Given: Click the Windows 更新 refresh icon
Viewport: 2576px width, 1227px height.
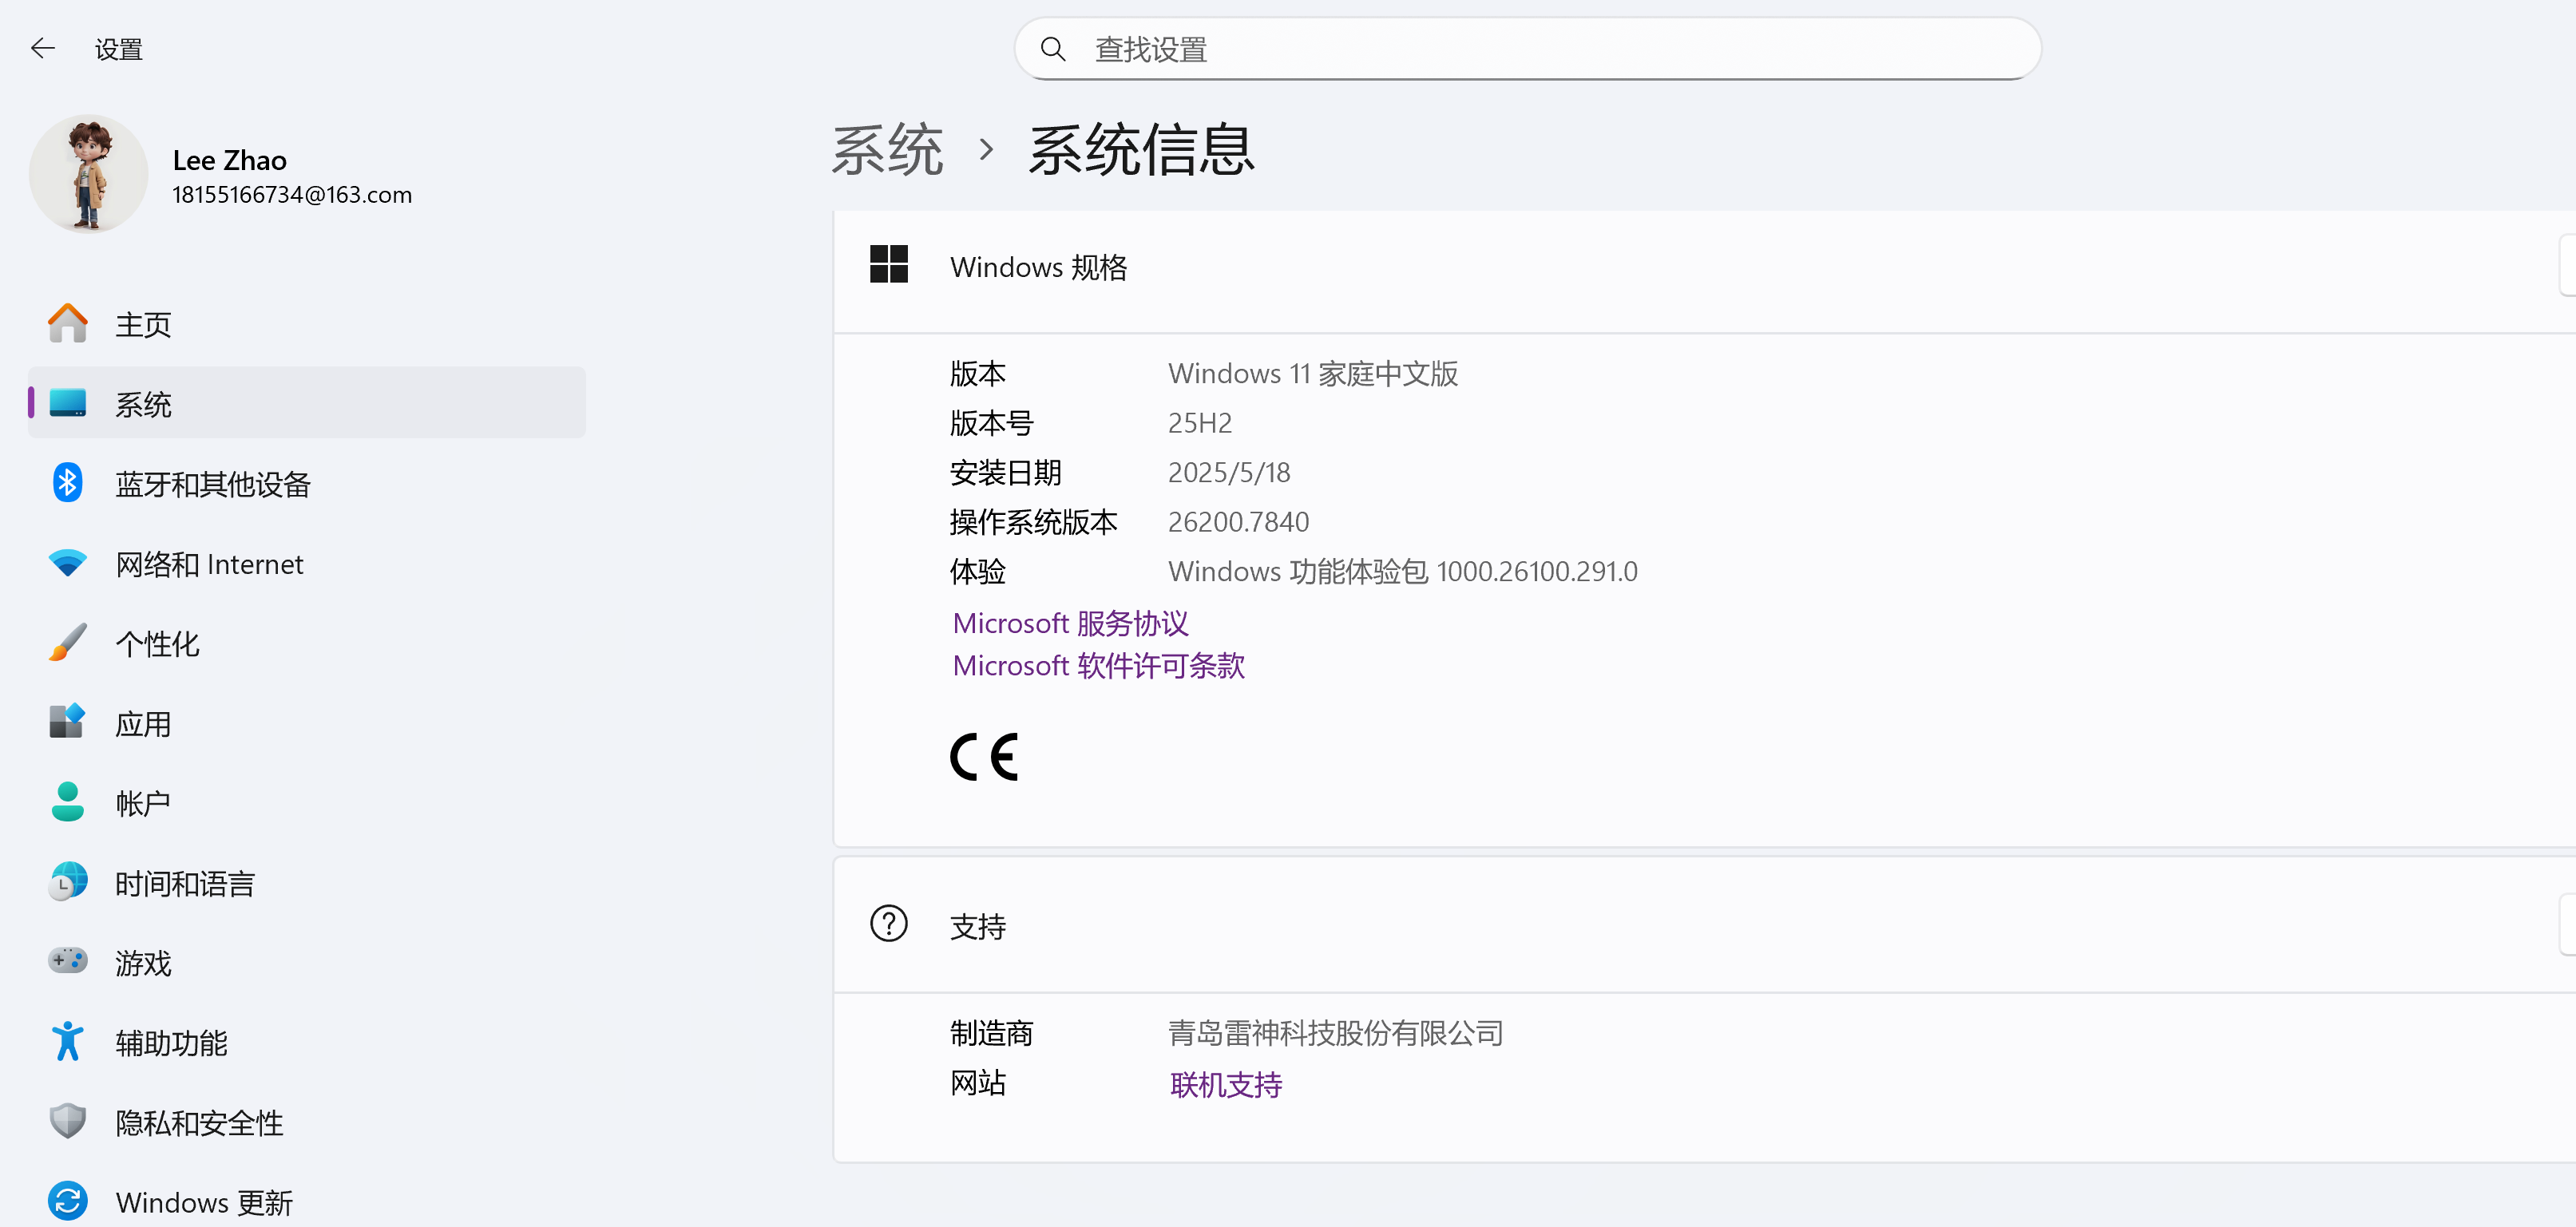Looking at the screenshot, I should click(x=67, y=1200).
